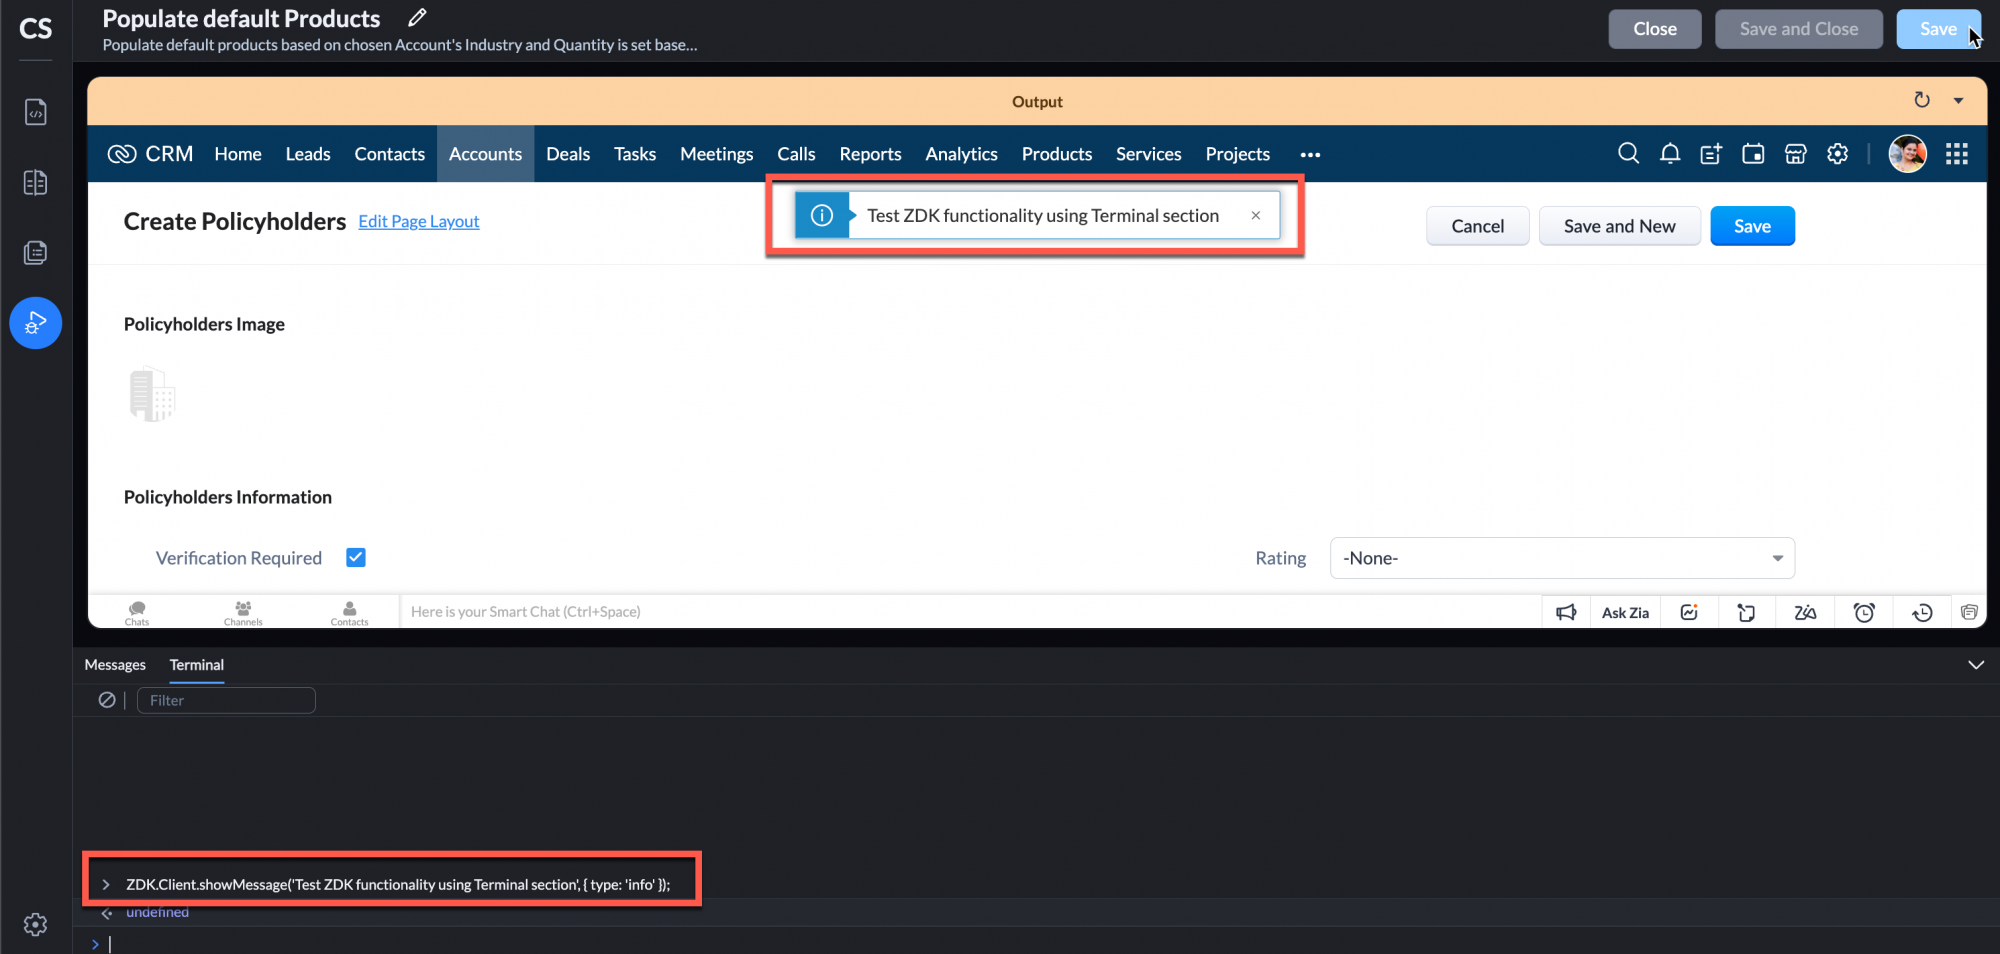Screen dimensions: 2000x954
Task: Open the Rating dropdown
Action: (1561, 558)
